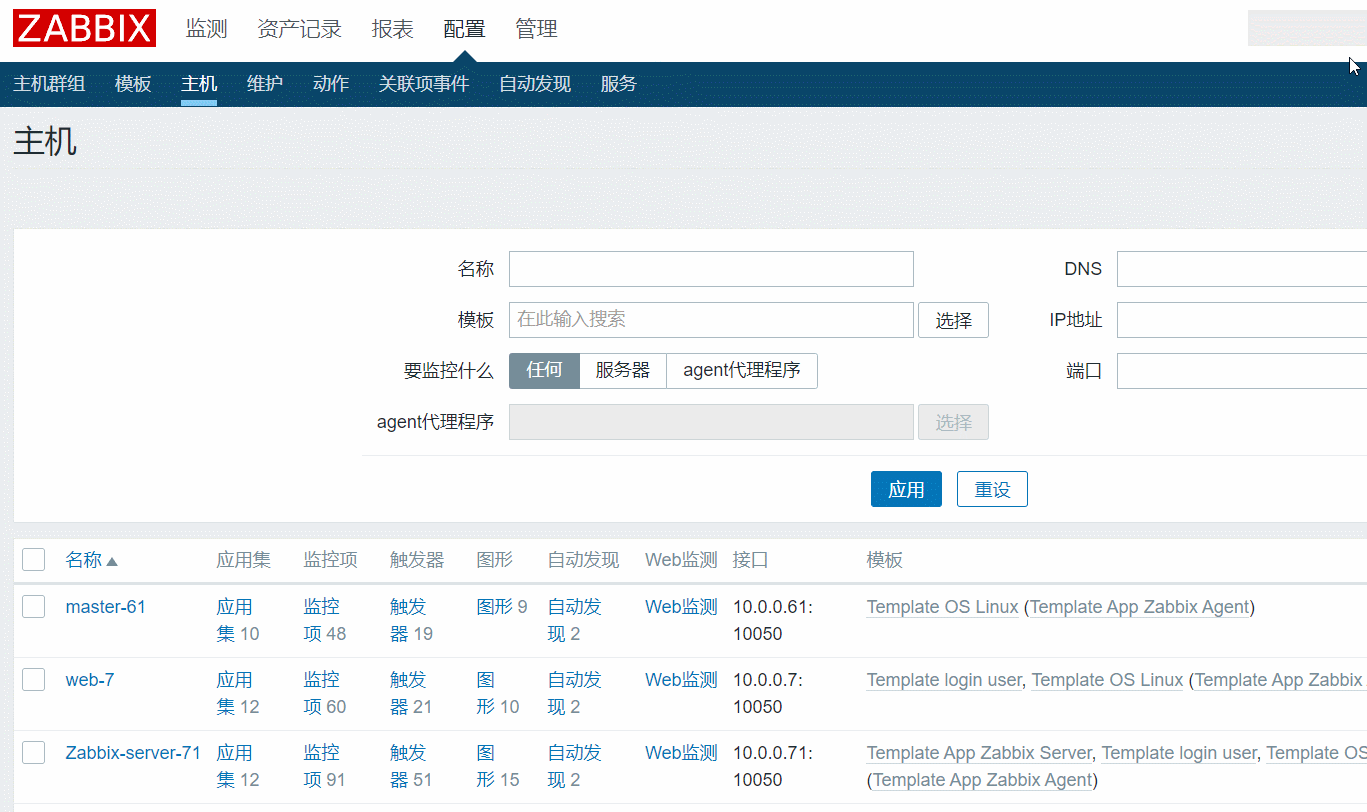Open host master-61

[x=106, y=607]
